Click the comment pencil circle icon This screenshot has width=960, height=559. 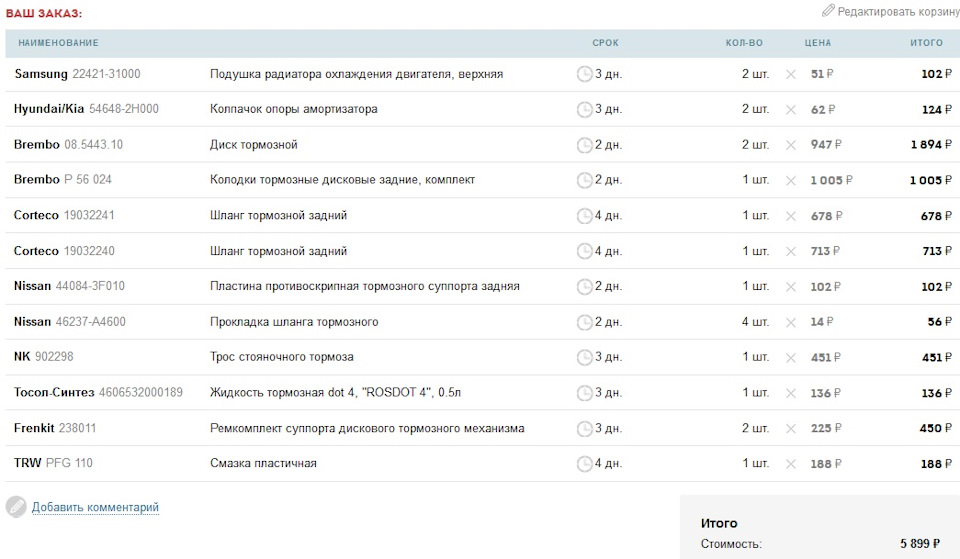pos(17,507)
